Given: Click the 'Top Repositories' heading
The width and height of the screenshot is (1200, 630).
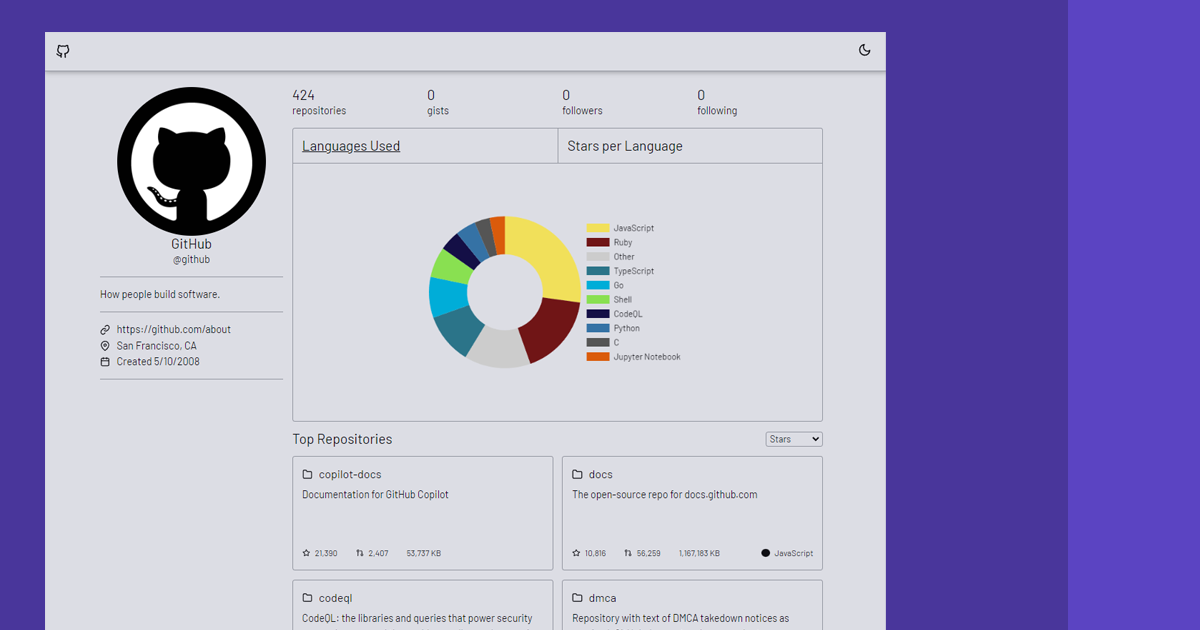Looking at the screenshot, I should [x=342, y=439].
